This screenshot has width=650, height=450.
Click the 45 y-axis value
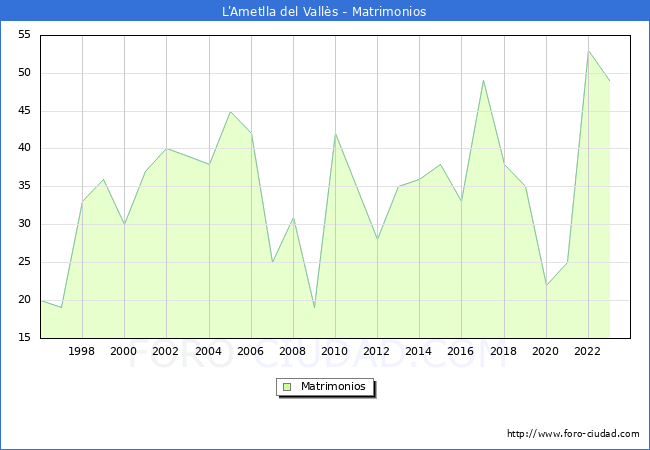25,111
